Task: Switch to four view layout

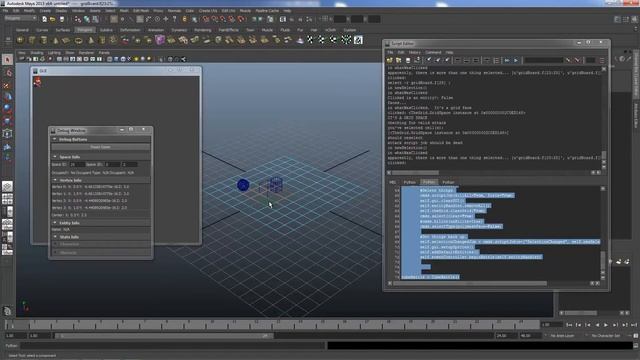Action: tap(7, 199)
